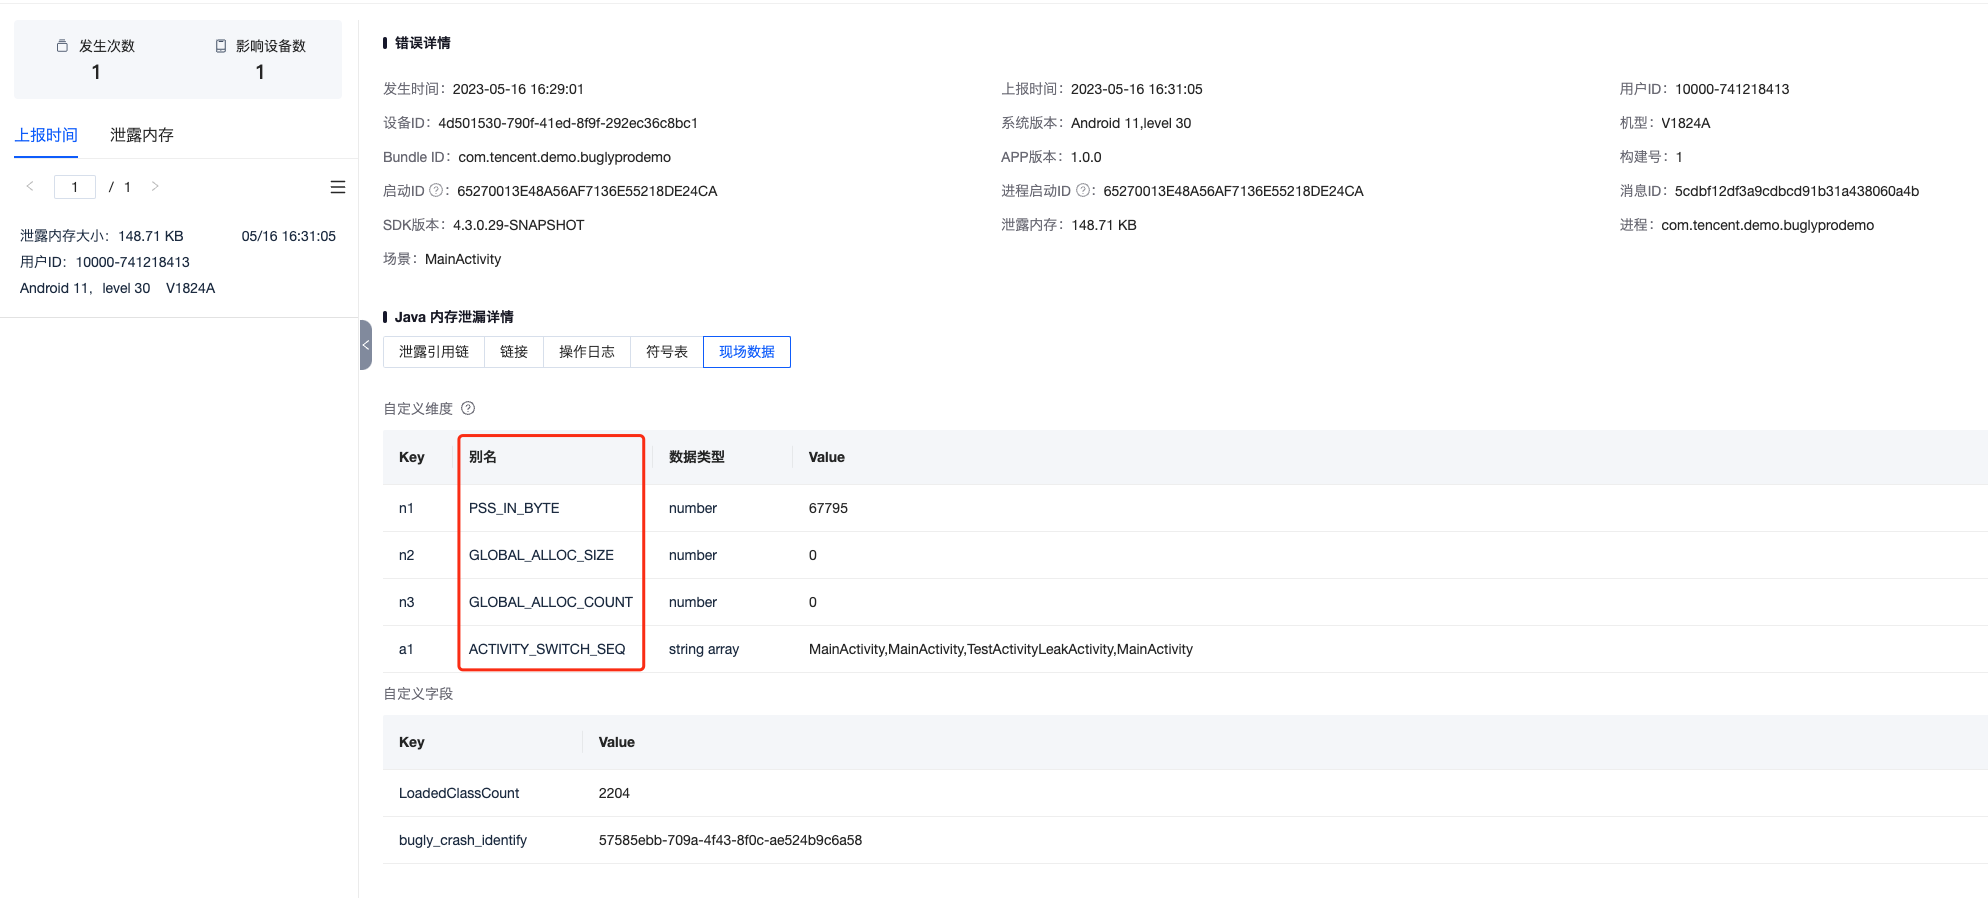Select the 148.71 KB leak record entry
The height and width of the screenshot is (898, 1988).
[x=178, y=262]
